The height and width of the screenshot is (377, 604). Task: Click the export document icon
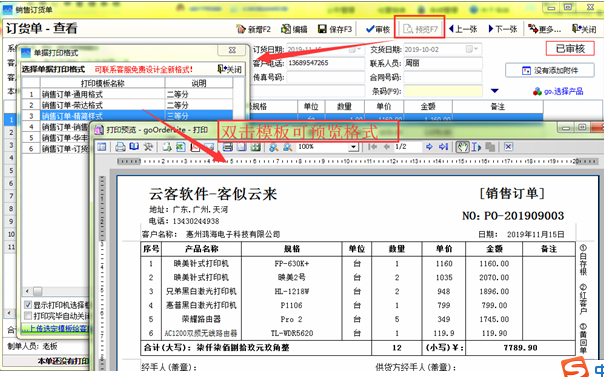click(x=167, y=147)
